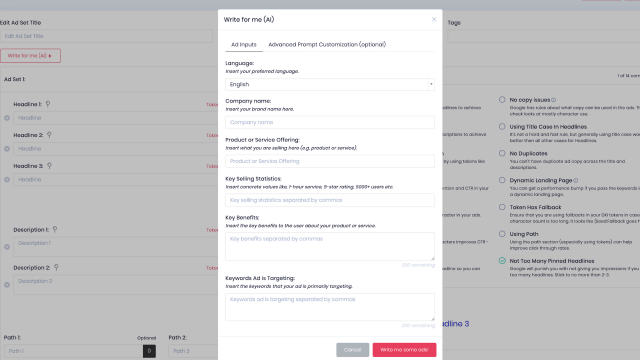This screenshot has width=640, height=360.
Task: Click the info icon next to No copy issues
Action: pyautogui.click(x=553, y=100)
